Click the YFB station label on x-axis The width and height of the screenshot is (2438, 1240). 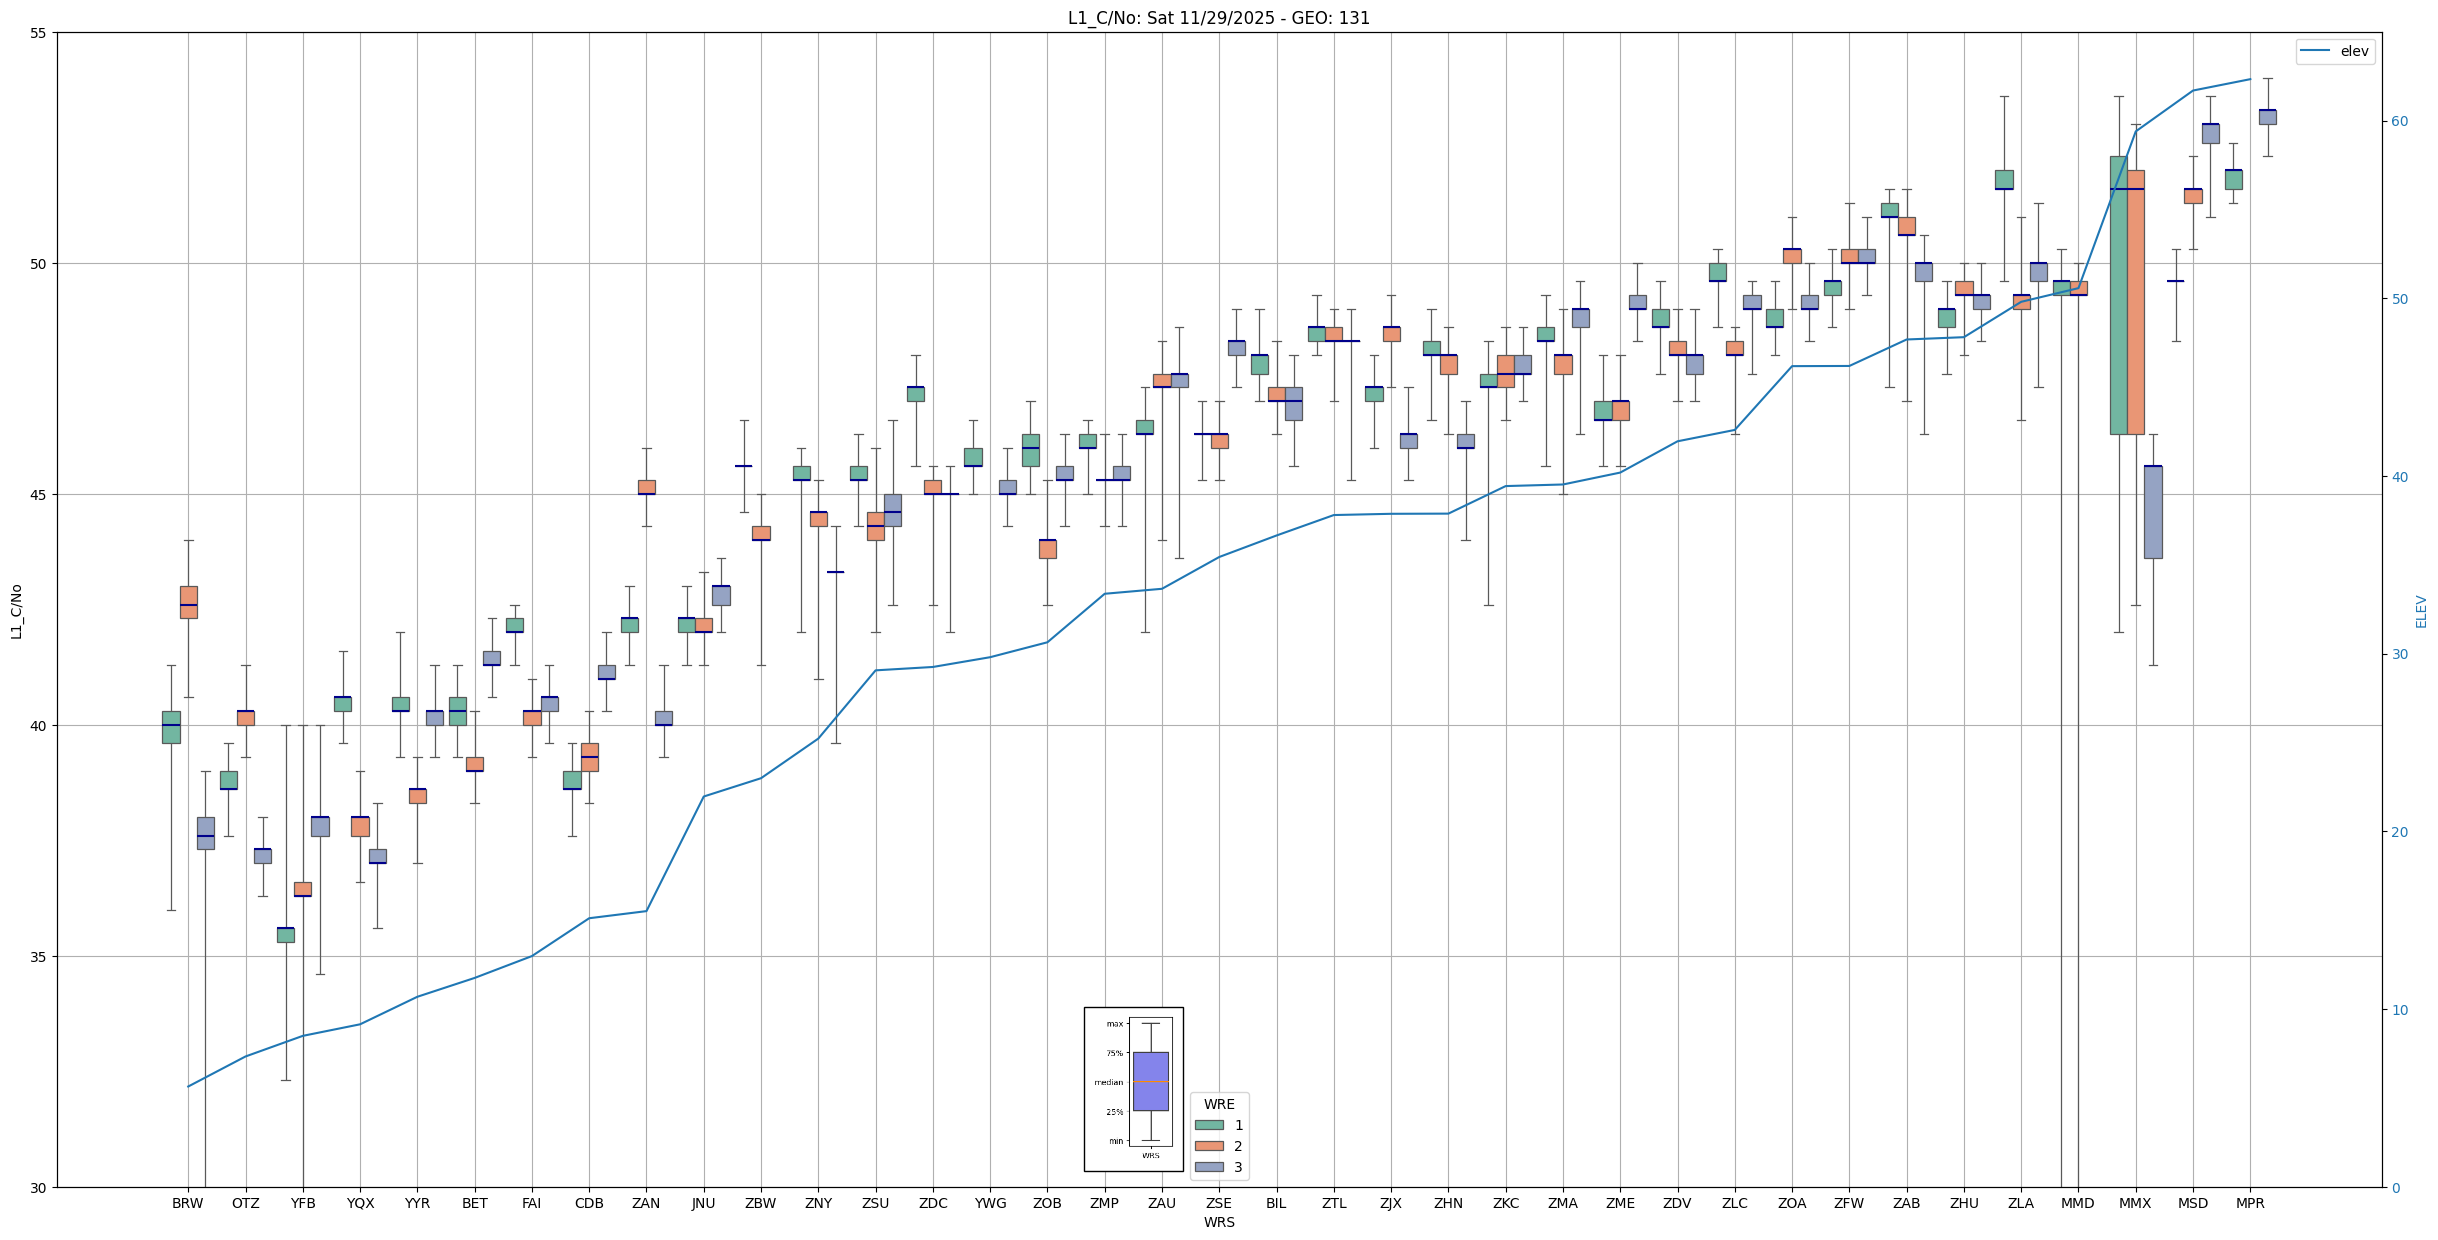[303, 1203]
